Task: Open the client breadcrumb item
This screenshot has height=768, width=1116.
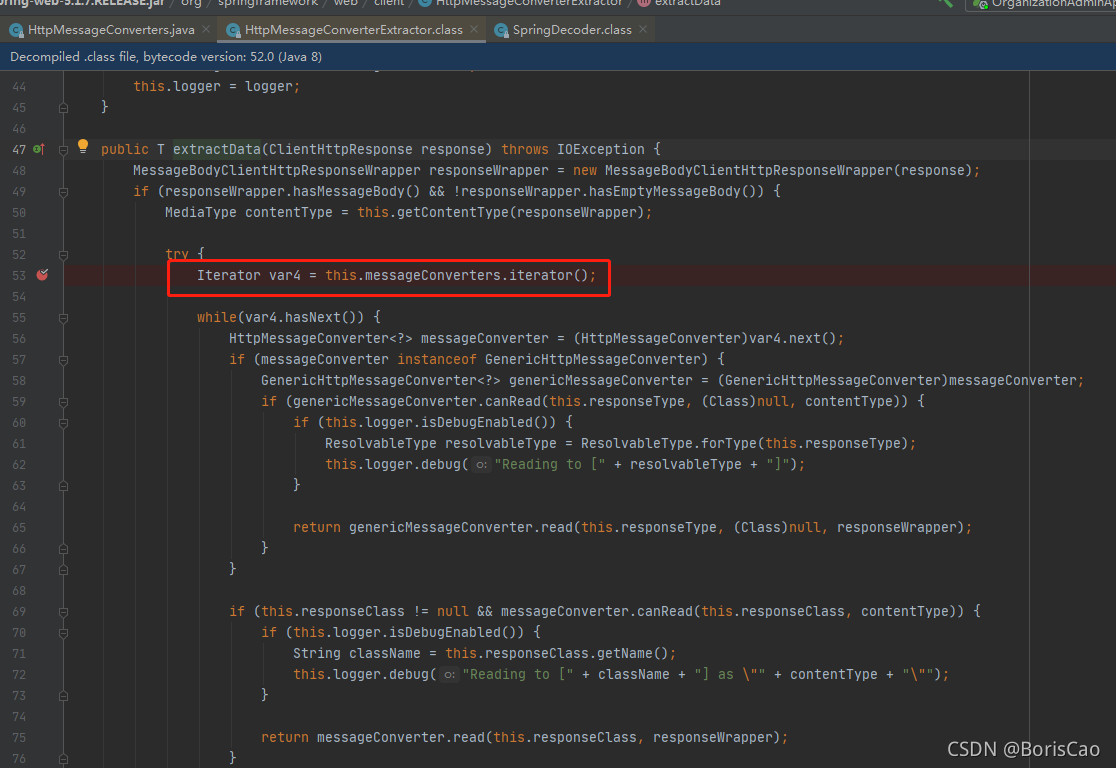Action: 388,4
